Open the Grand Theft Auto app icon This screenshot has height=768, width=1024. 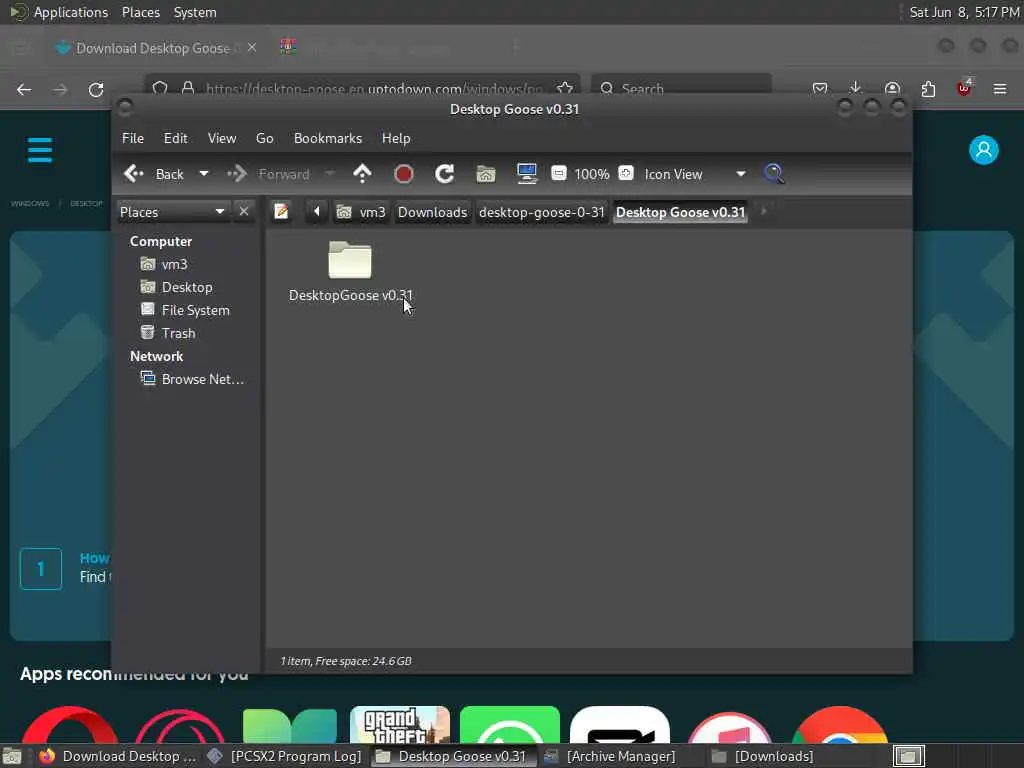point(400,725)
